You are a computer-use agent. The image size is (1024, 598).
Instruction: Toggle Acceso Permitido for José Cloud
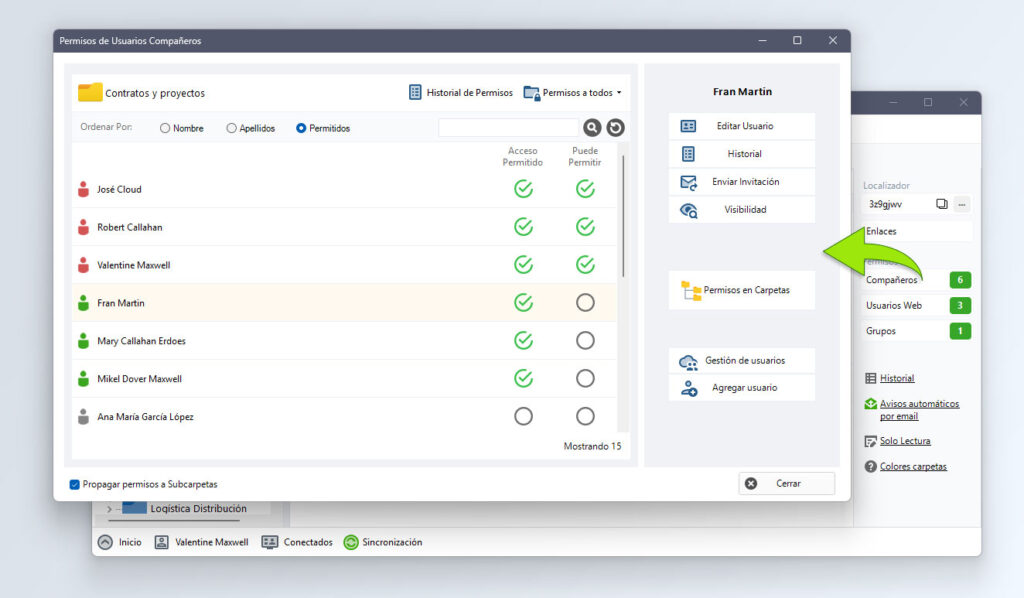pos(523,189)
